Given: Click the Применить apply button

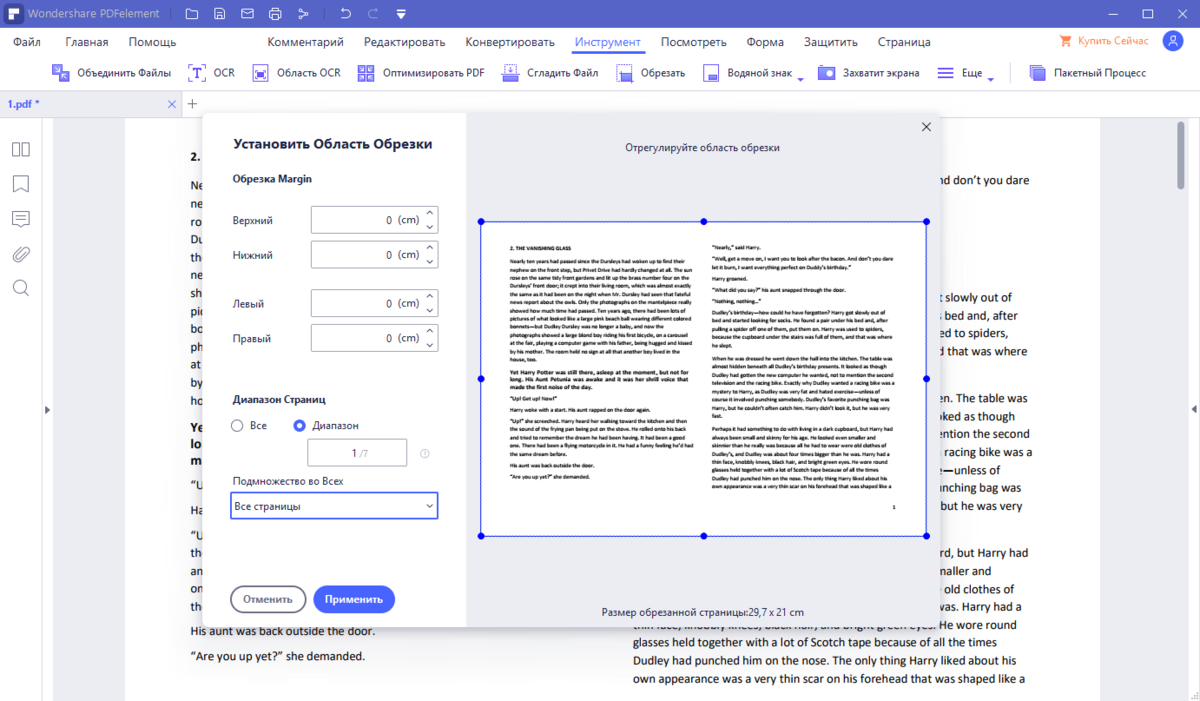Looking at the screenshot, I should (354, 599).
